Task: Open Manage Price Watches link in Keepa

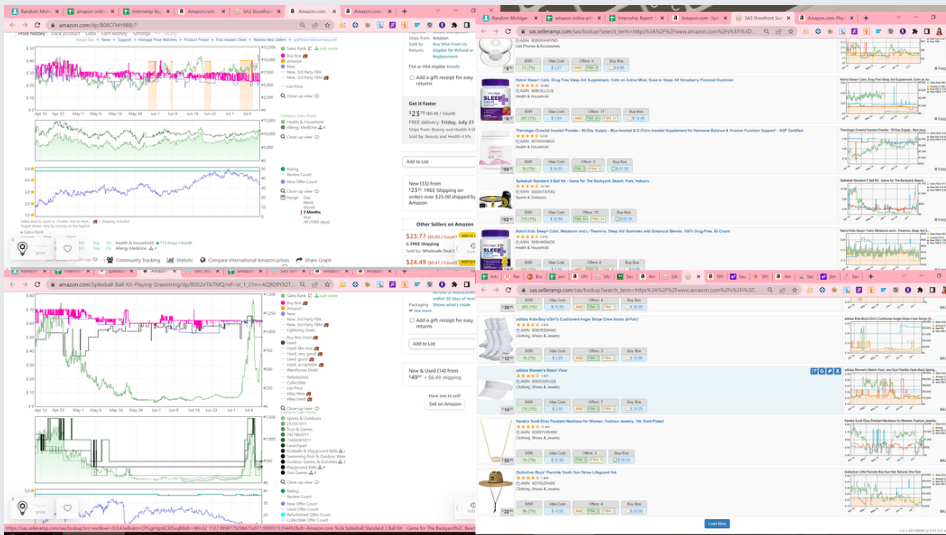Action: point(157,40)
